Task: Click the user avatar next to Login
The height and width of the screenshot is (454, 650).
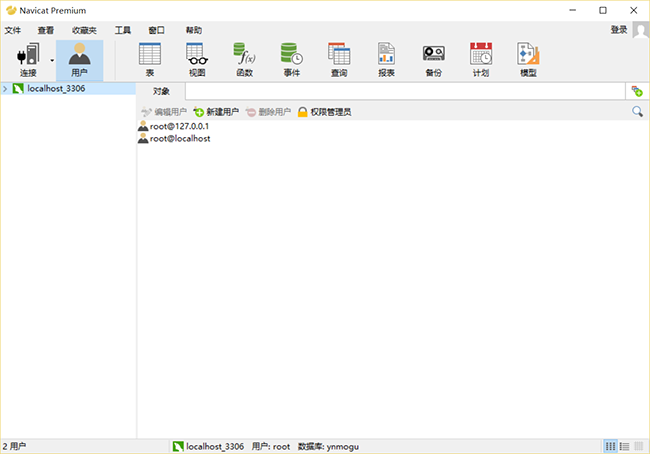Action: pyautogui.click(x=640, y=30)
